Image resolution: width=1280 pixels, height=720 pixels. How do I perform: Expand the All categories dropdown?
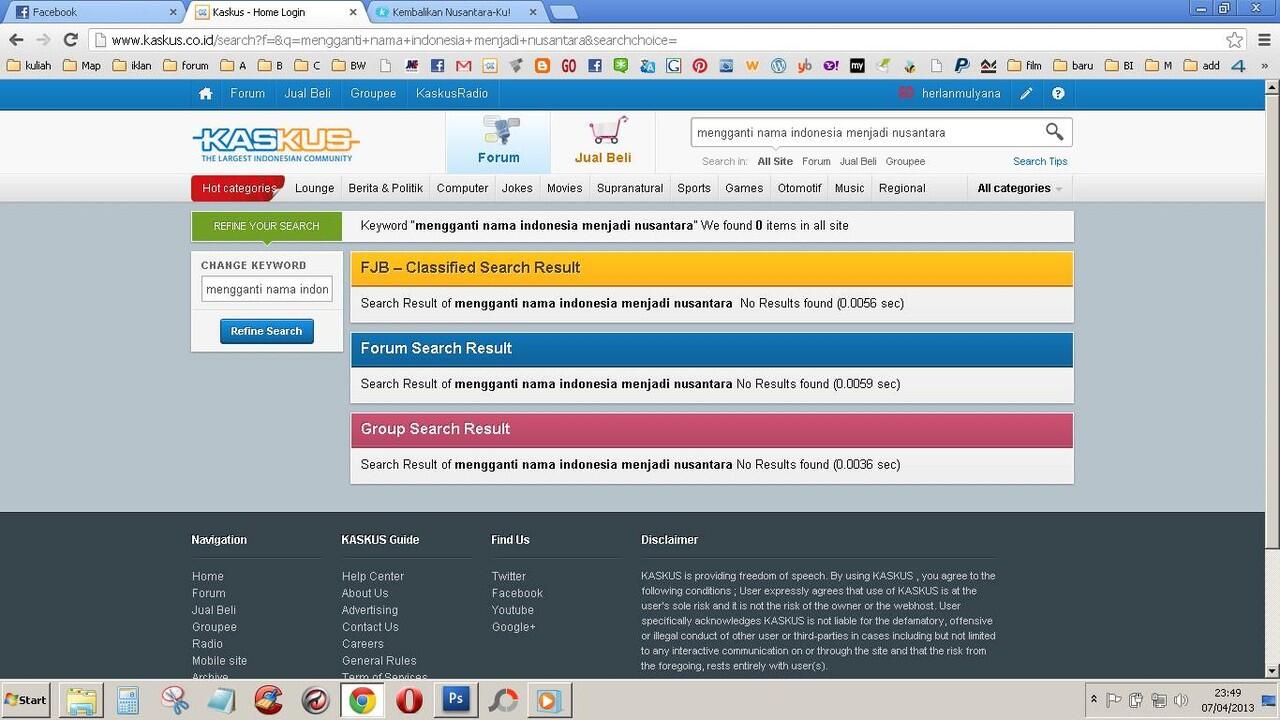click(x=1019, y=188)
